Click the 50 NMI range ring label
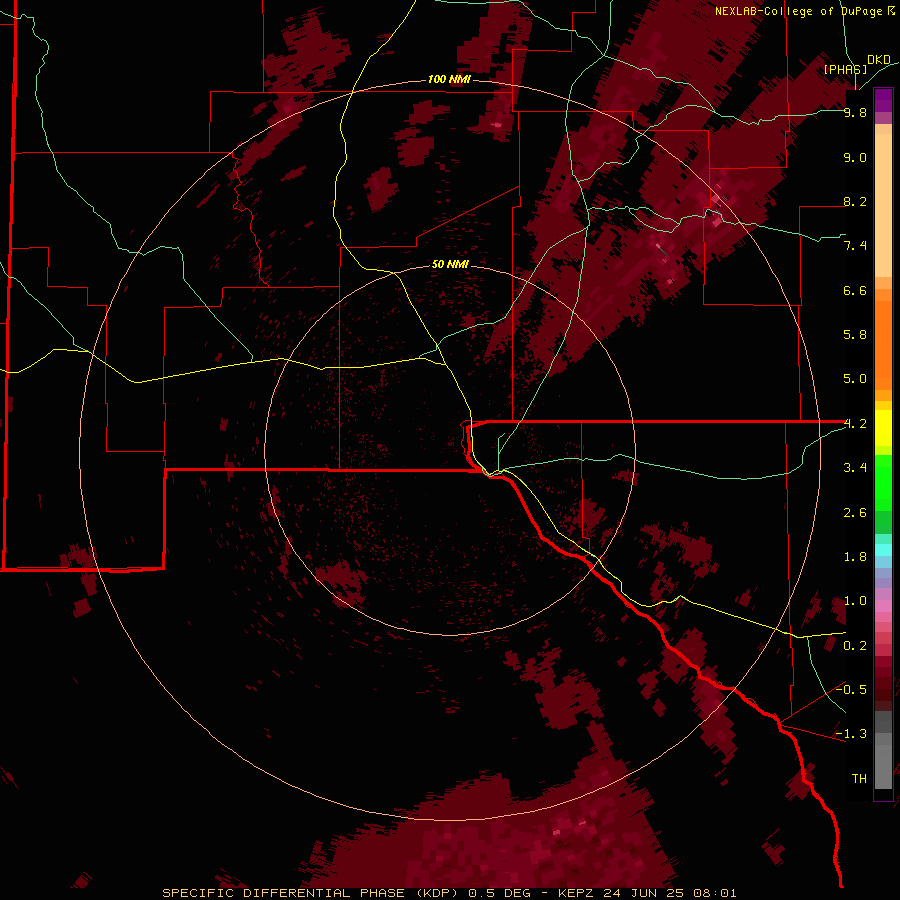This screenshot has width=900, height=900. 450,264
